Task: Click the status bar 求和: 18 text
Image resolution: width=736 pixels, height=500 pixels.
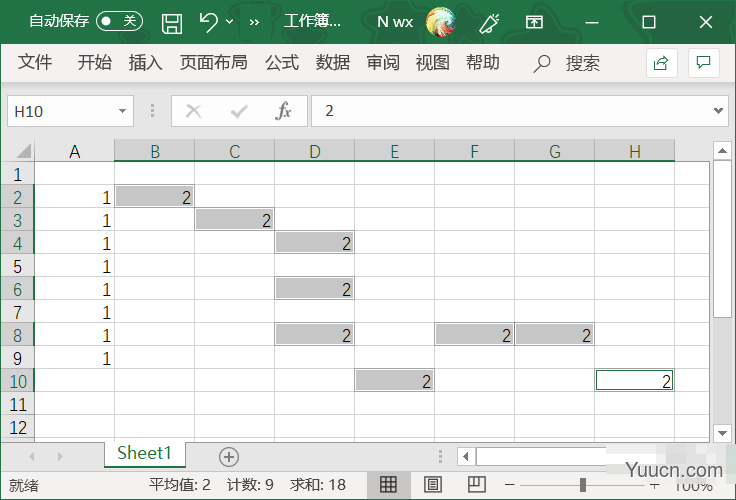Action: pos(318,485)
